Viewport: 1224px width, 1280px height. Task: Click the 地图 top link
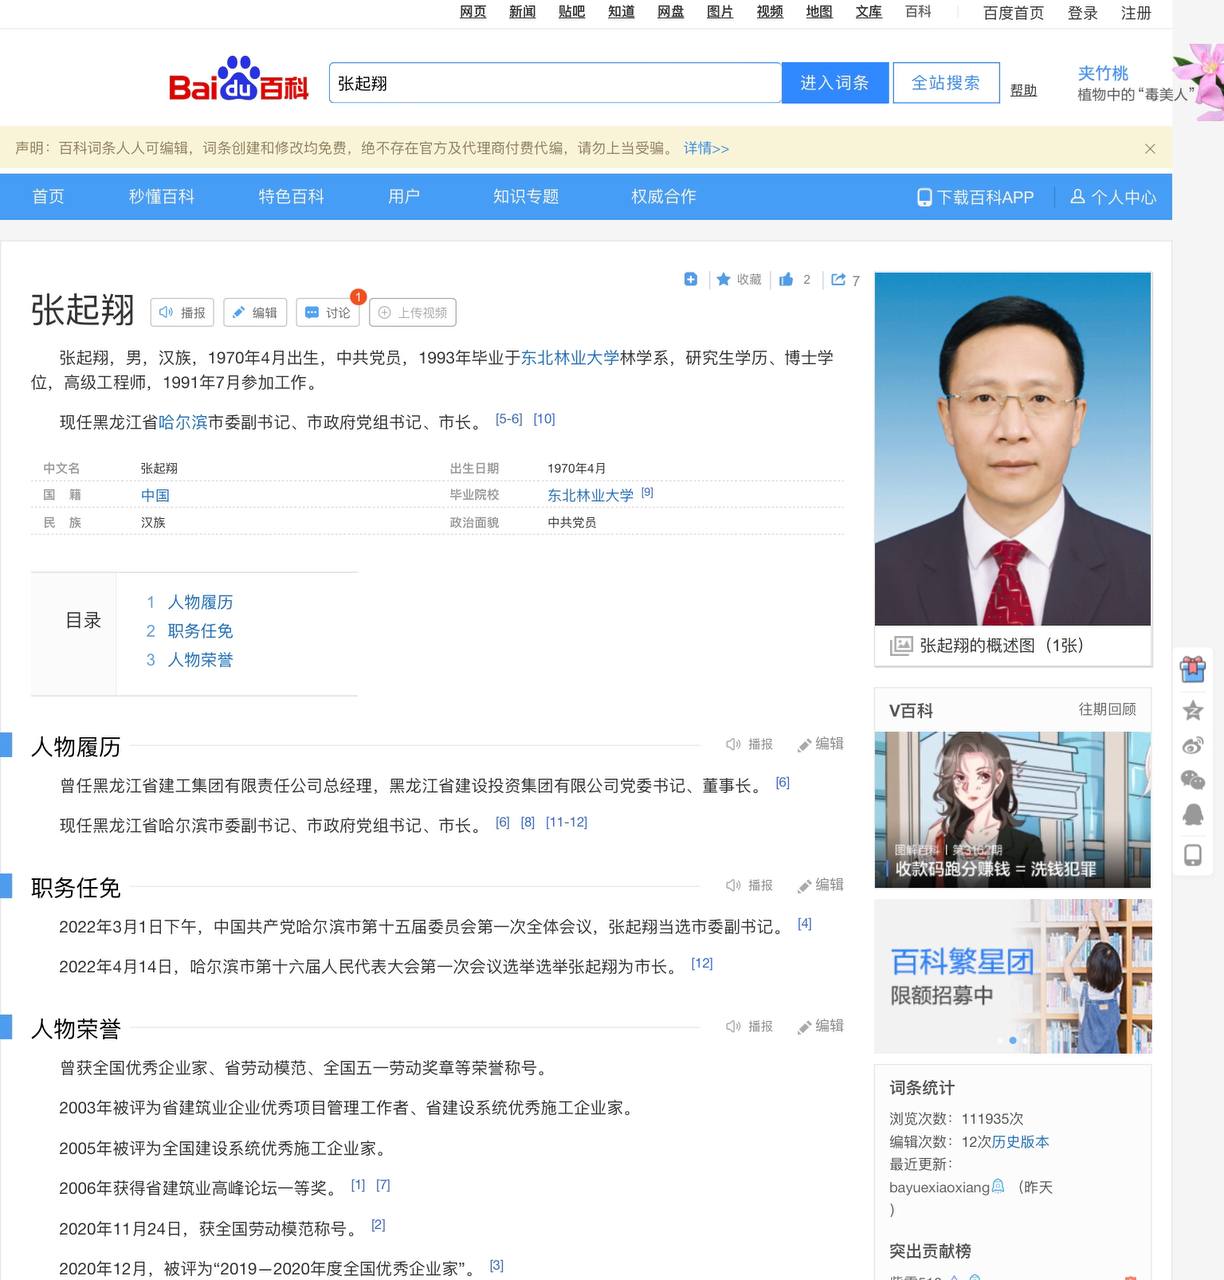tap(819, 12)
